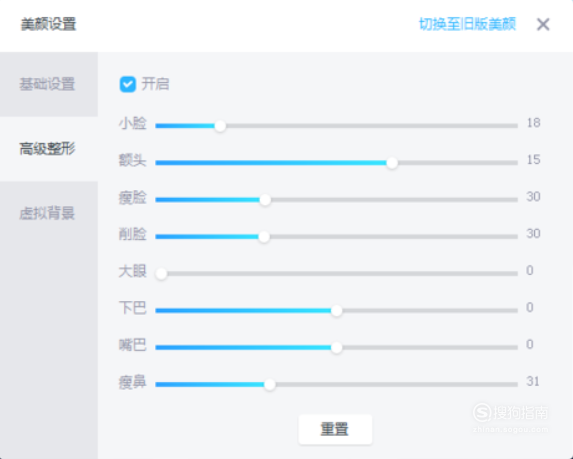The image size is (573, 459).
Task: Select the 高级整形 tab
Action: [49, 149]
